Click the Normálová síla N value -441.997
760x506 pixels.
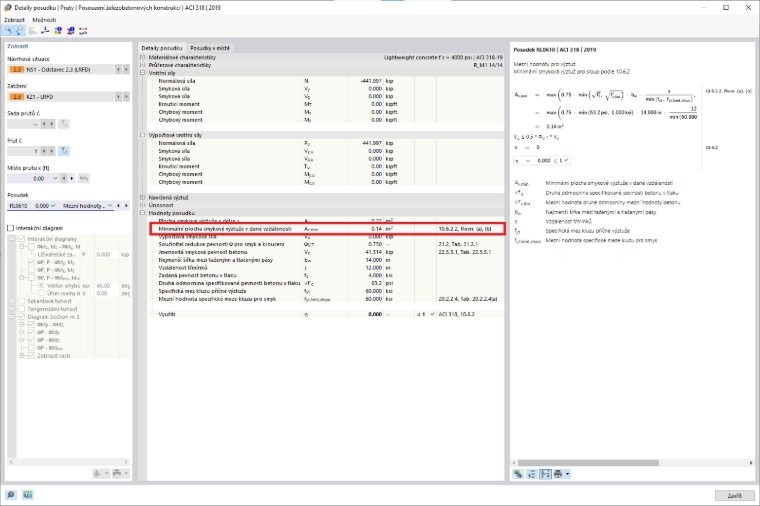(371, 81)
